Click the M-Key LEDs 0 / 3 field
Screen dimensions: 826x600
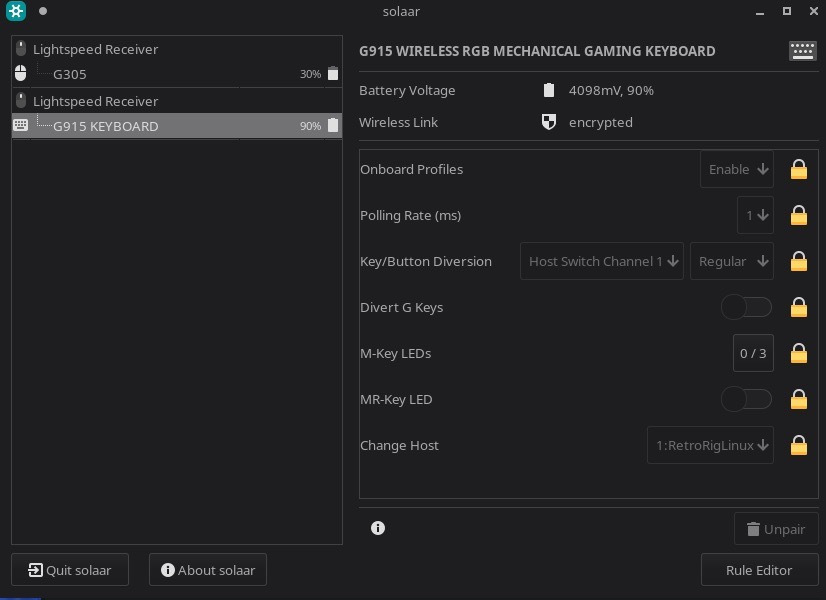pyautogui.click(x=752, y=353)
